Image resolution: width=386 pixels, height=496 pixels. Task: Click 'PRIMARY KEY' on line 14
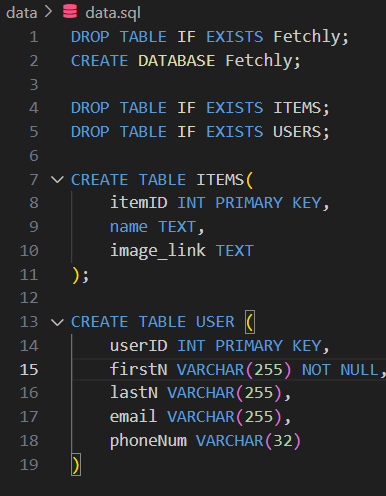point(268,346)
